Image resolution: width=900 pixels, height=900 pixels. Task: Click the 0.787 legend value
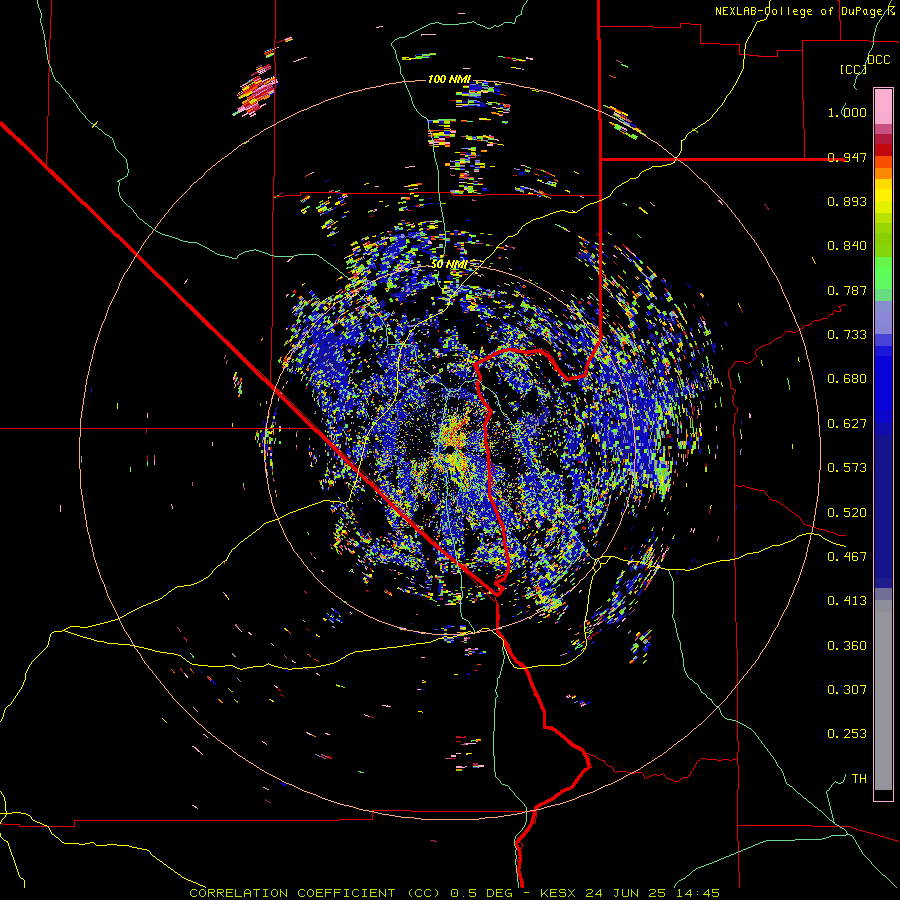[847, 290]
